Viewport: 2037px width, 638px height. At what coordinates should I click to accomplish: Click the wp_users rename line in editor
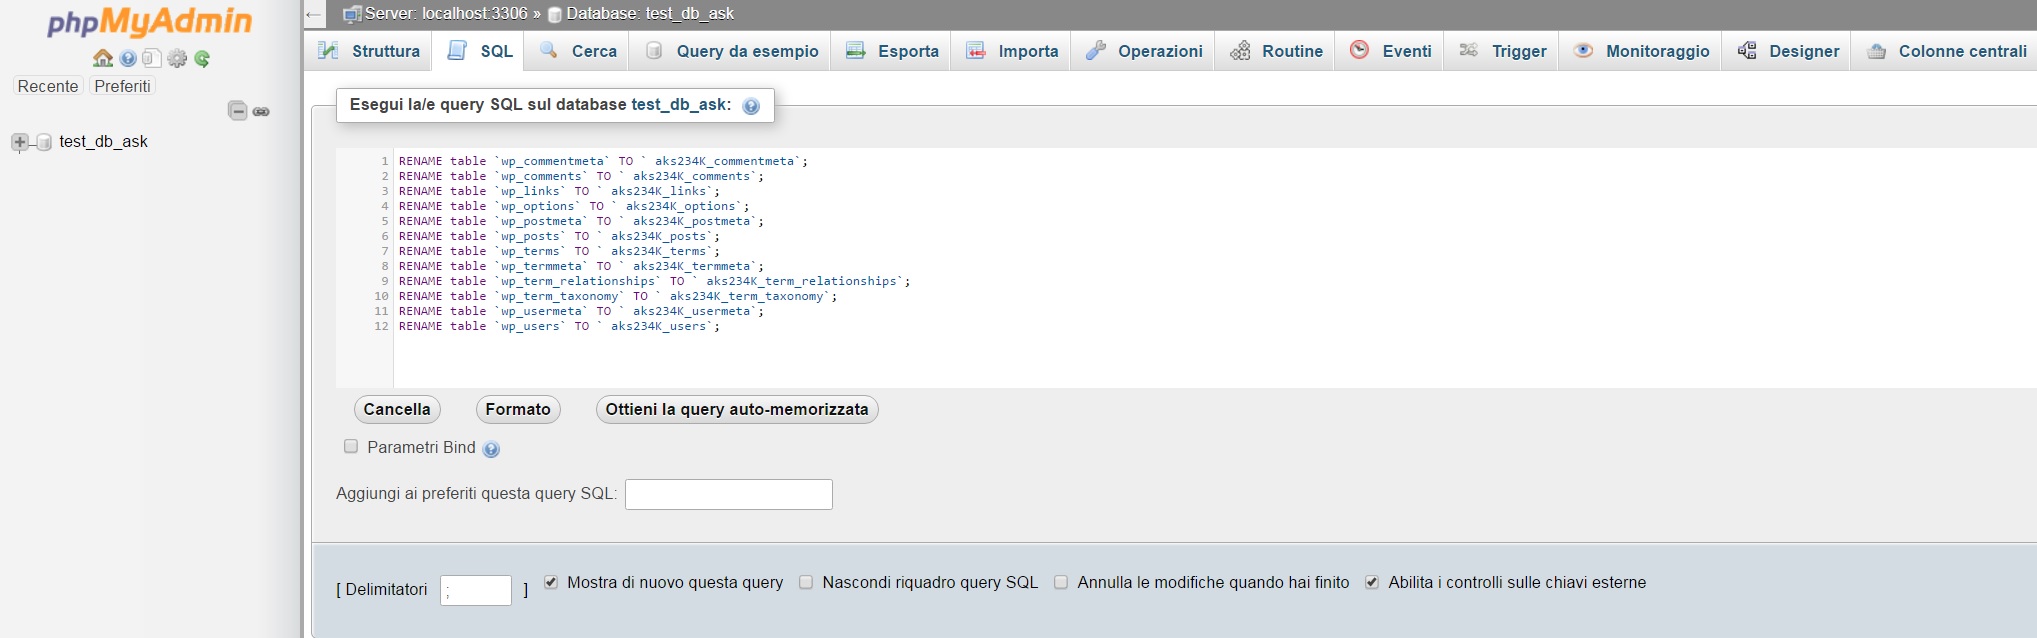click(x=559, y=326)
